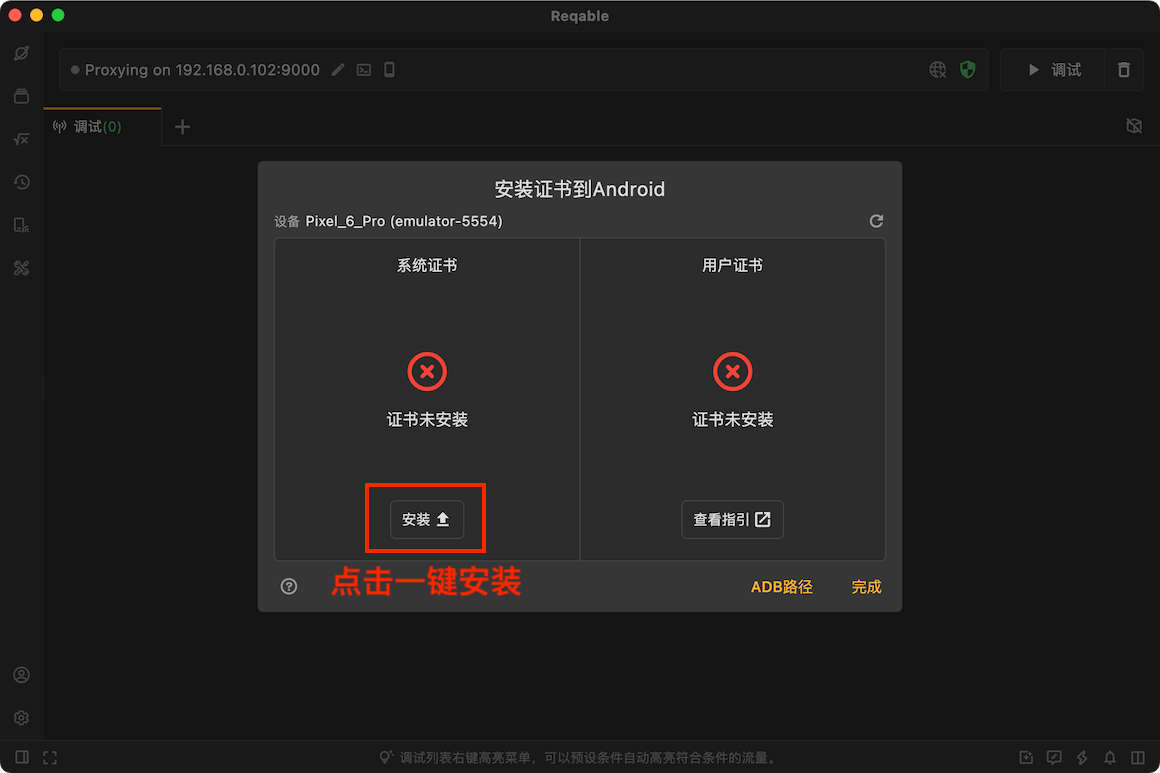The image size is (1160, 773).
Task: Start capture with the 调试 play button
Action: 1053,70
